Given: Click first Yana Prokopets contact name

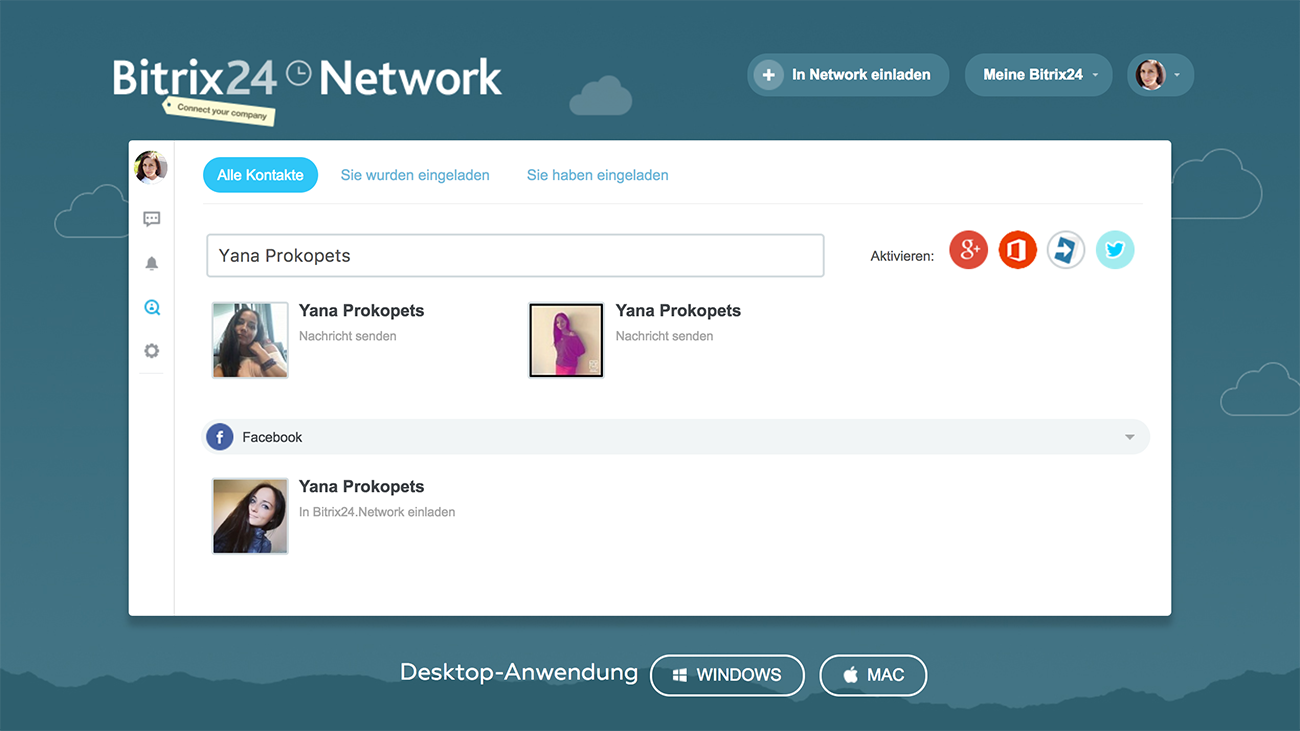Looking at the screenshot, I should tap(362, 311).
